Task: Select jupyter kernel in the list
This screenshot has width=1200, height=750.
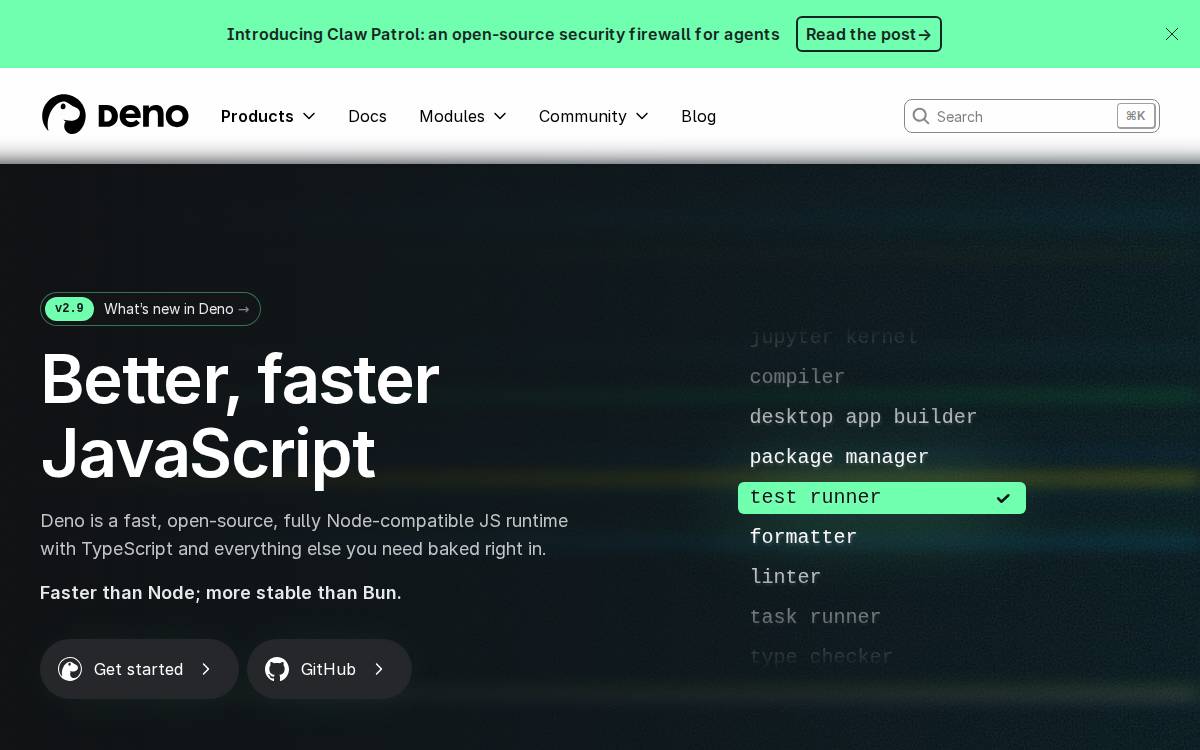Action: tap(833, 337)
